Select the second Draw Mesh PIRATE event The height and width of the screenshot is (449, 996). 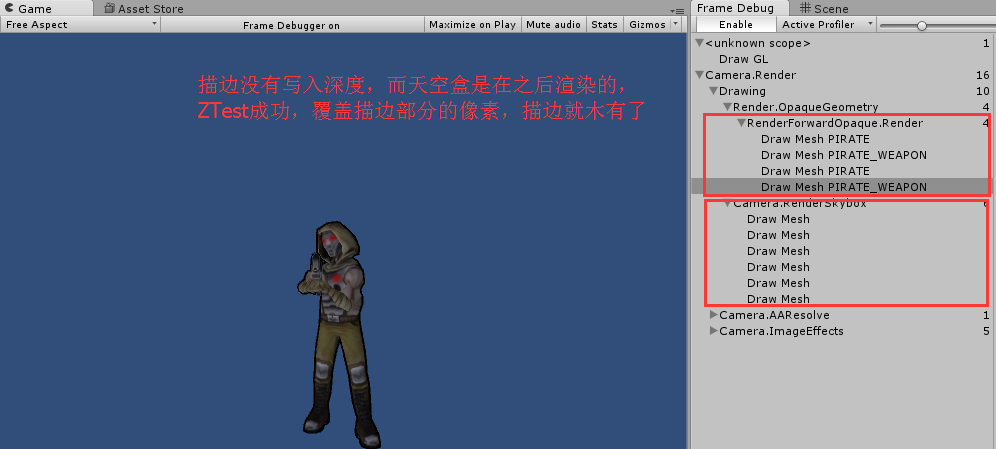click(815, 171)
